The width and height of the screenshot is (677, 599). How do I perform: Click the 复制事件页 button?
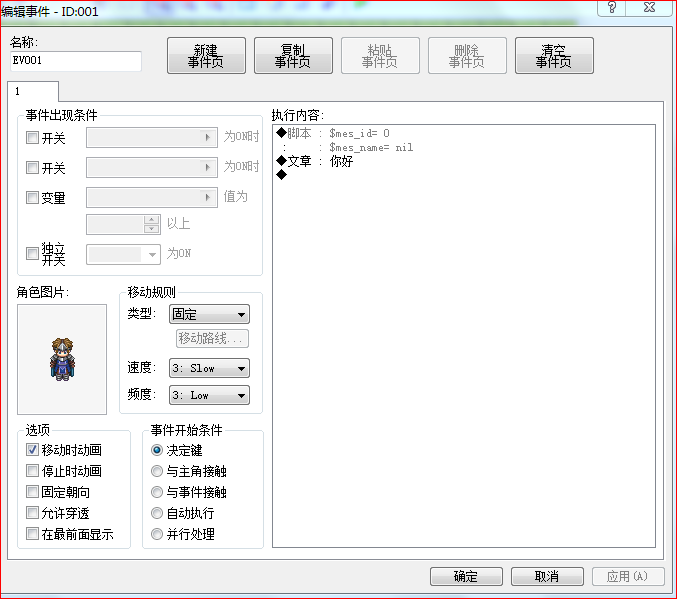[x=293, y=55]
